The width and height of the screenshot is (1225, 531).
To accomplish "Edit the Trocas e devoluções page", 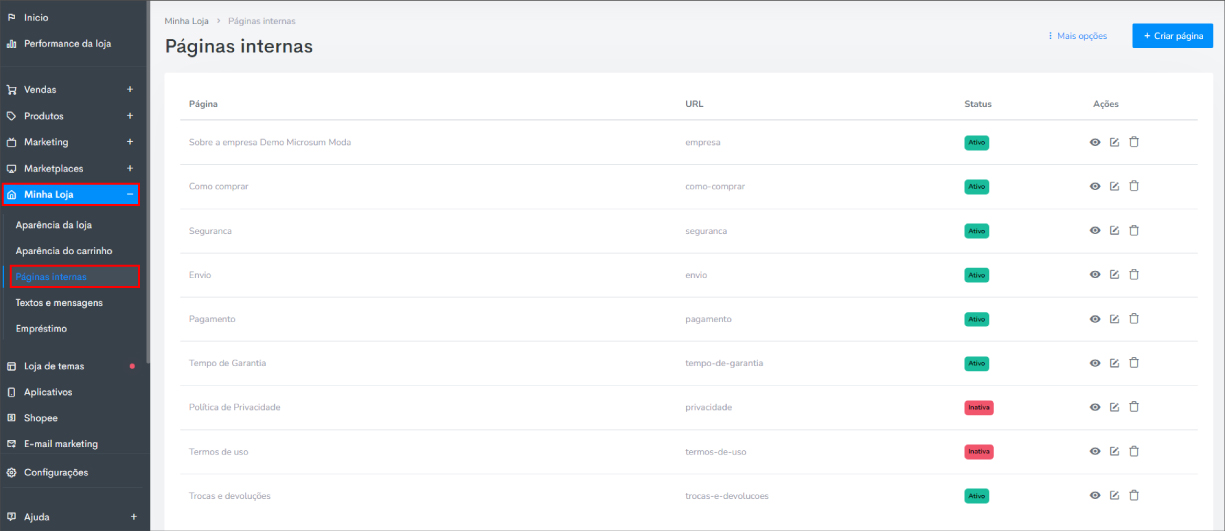I will click(1114, 495).
